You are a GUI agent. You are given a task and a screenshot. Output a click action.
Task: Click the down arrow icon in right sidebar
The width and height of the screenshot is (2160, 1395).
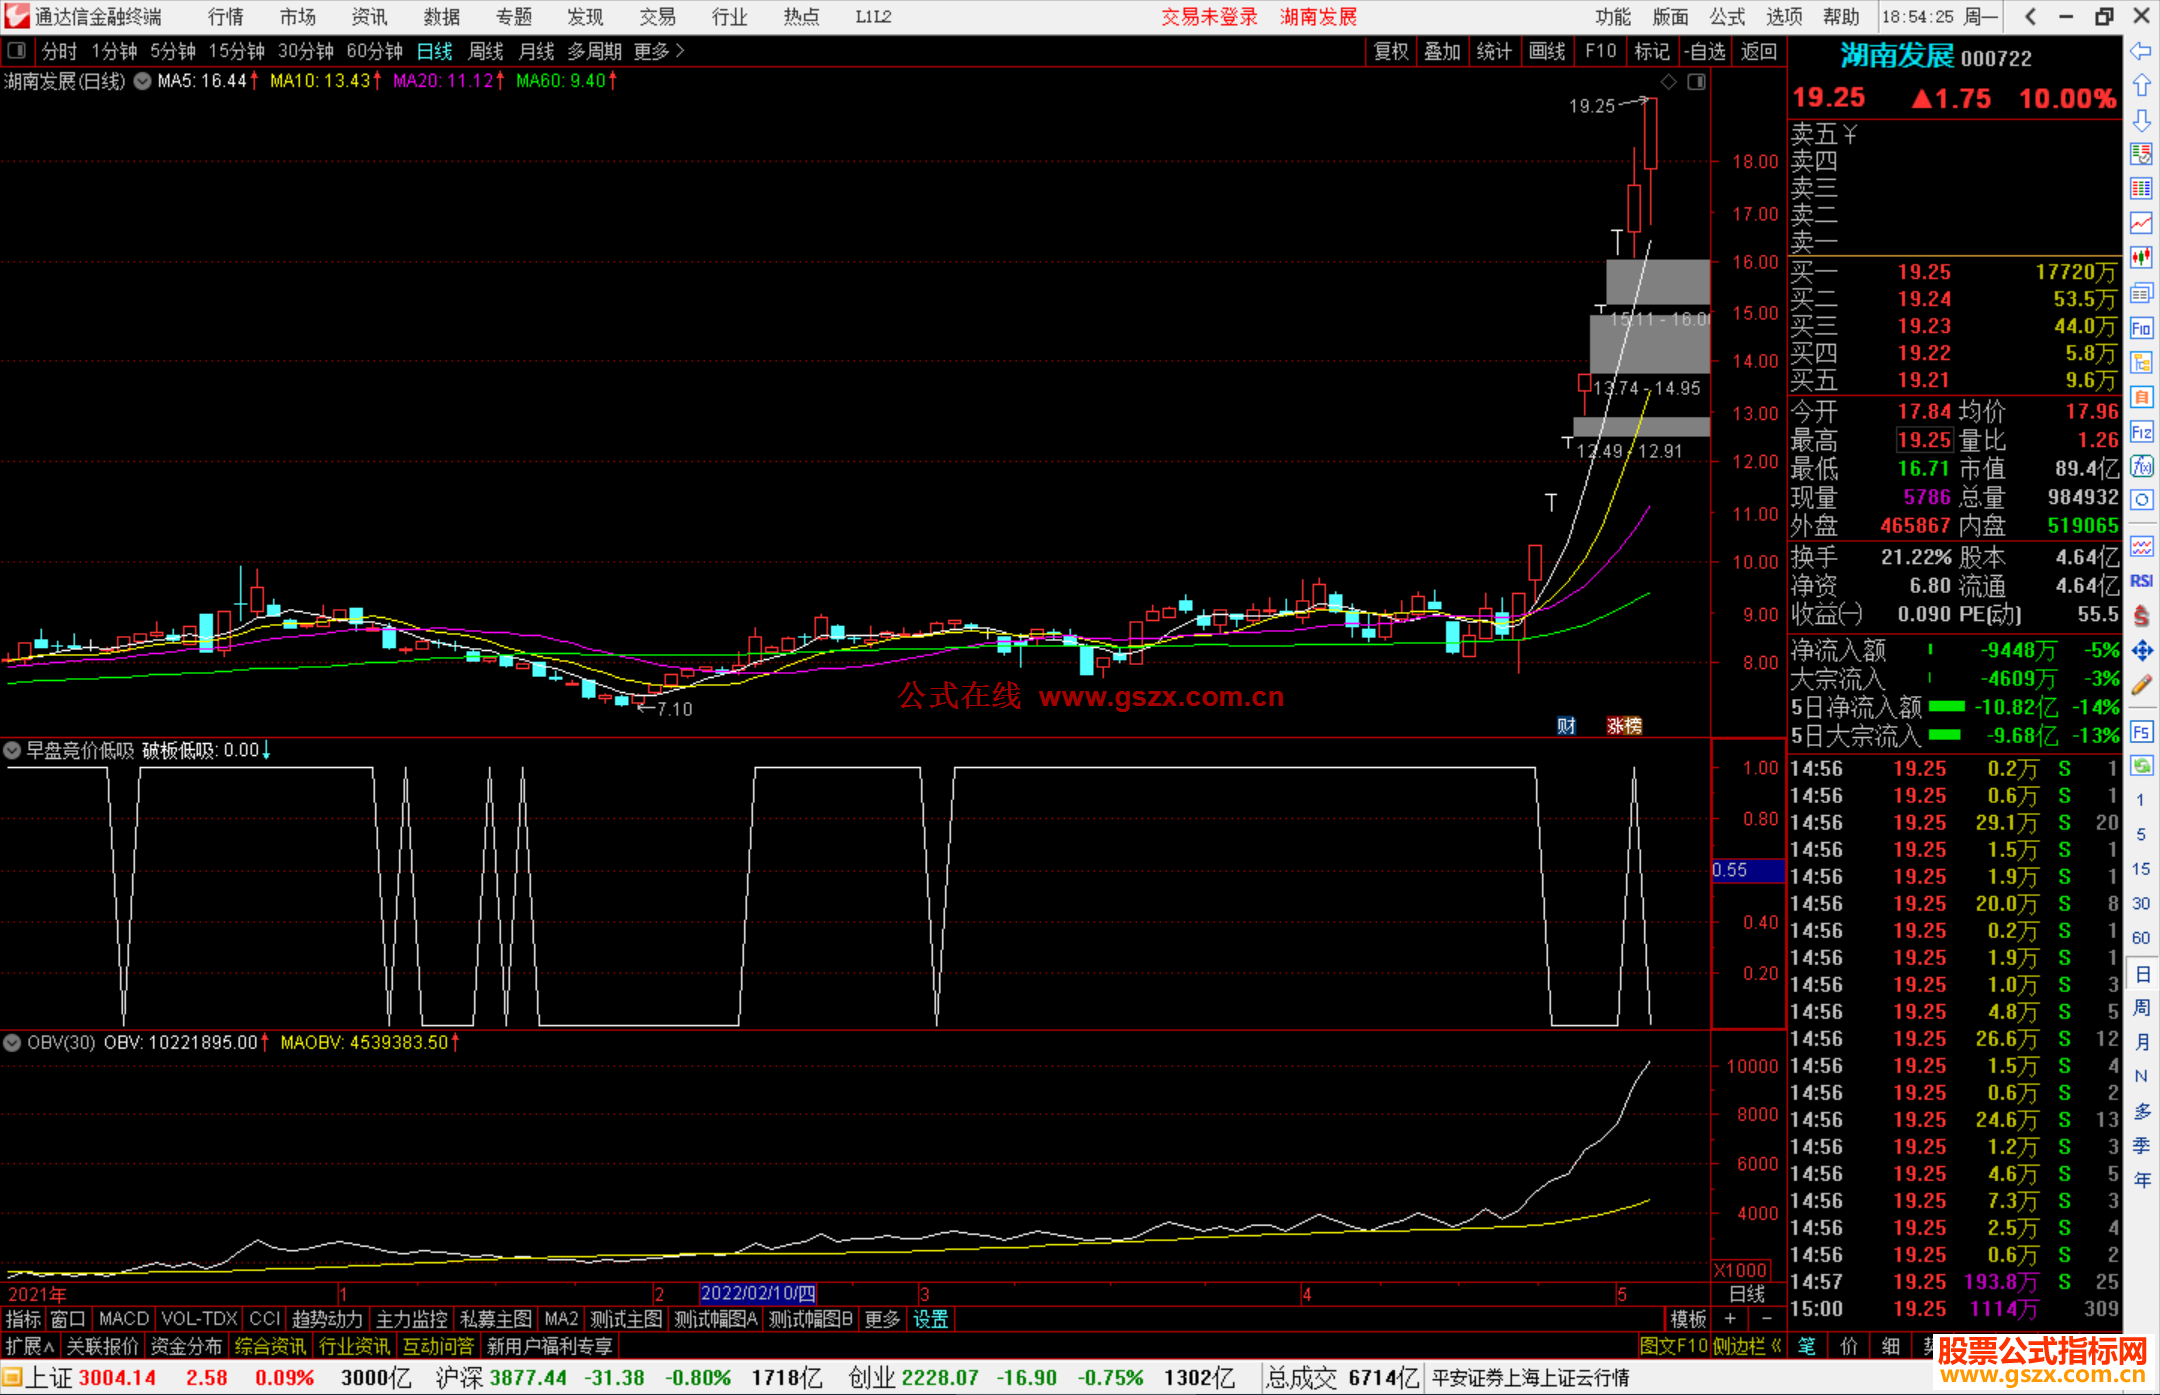tap(2141, 120)
